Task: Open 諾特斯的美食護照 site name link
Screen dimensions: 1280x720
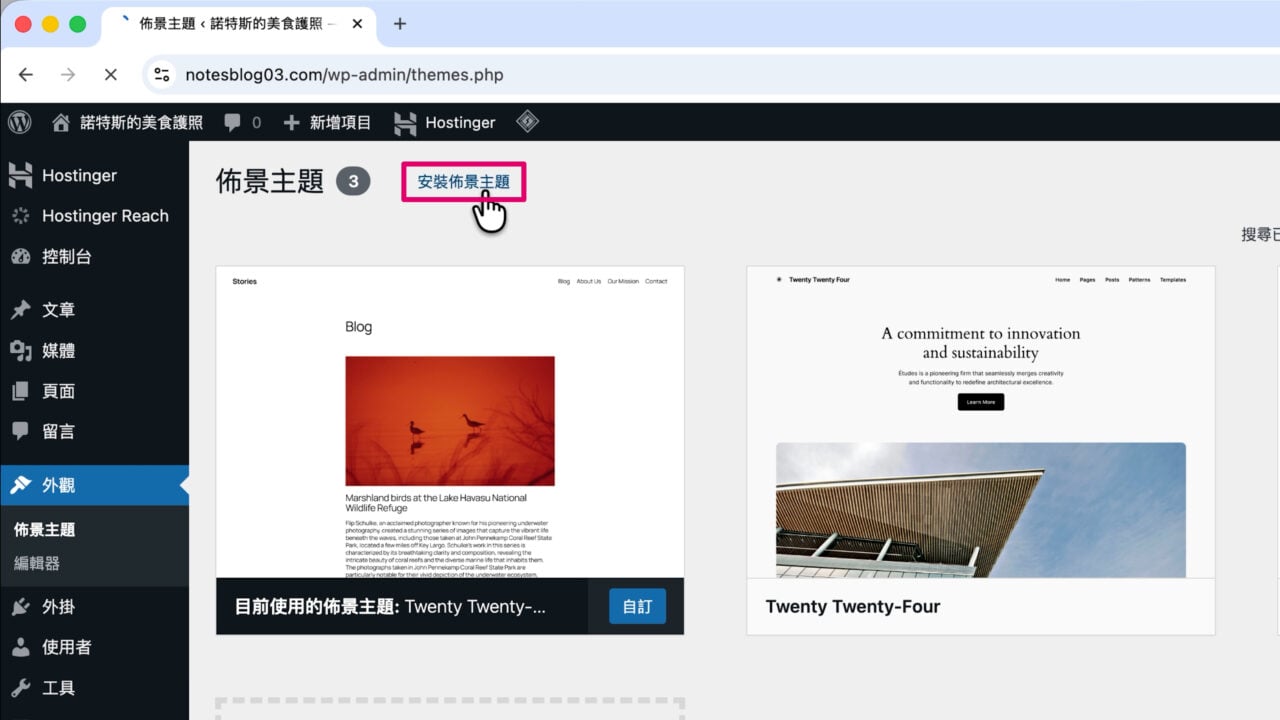Action: click(141, 123)
